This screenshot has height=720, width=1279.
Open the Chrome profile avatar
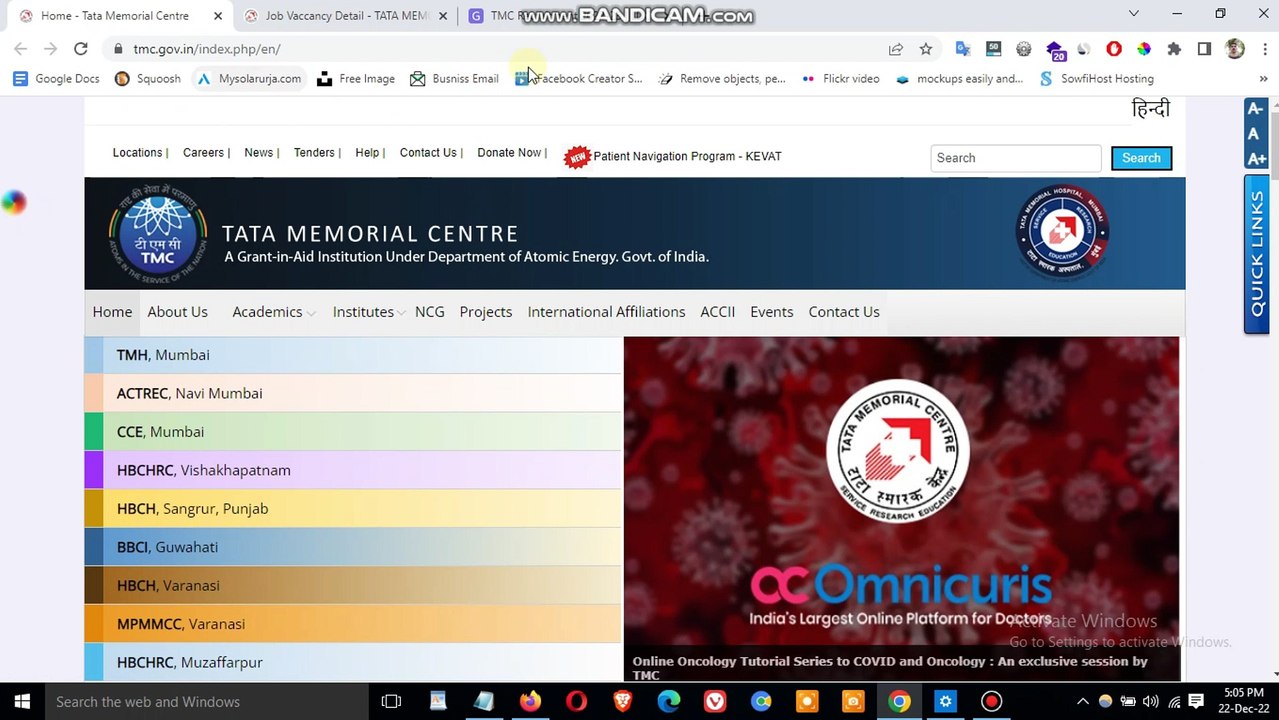[x=1235, y=48]
